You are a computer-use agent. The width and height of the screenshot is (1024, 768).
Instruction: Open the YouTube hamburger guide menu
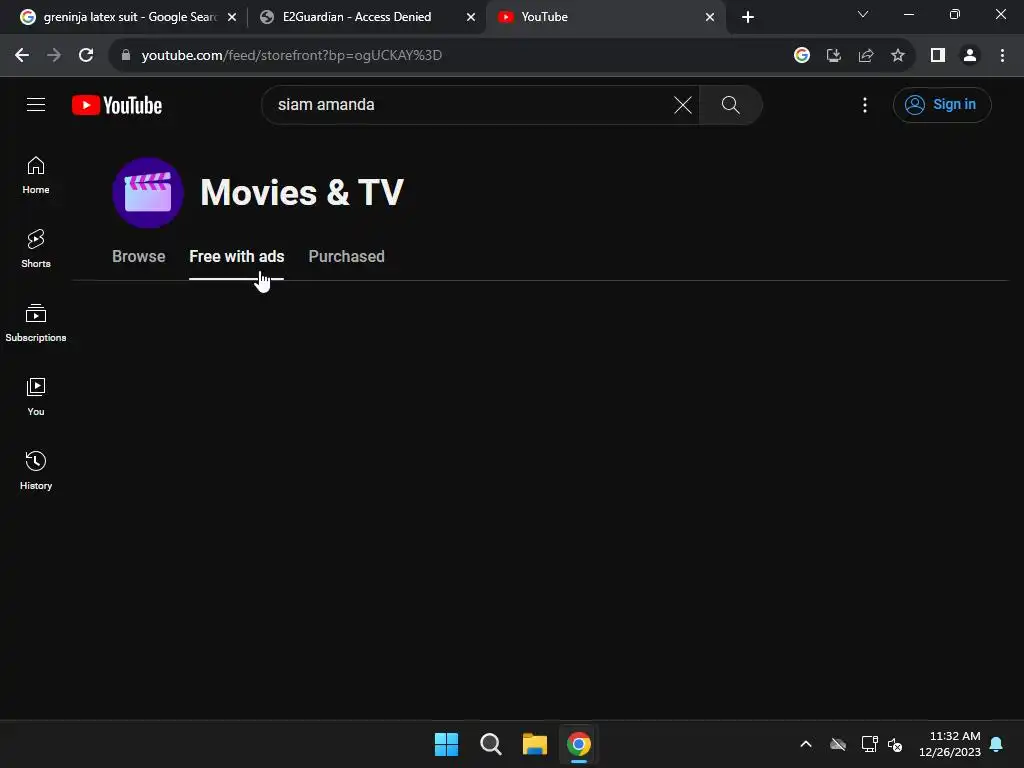36,104
